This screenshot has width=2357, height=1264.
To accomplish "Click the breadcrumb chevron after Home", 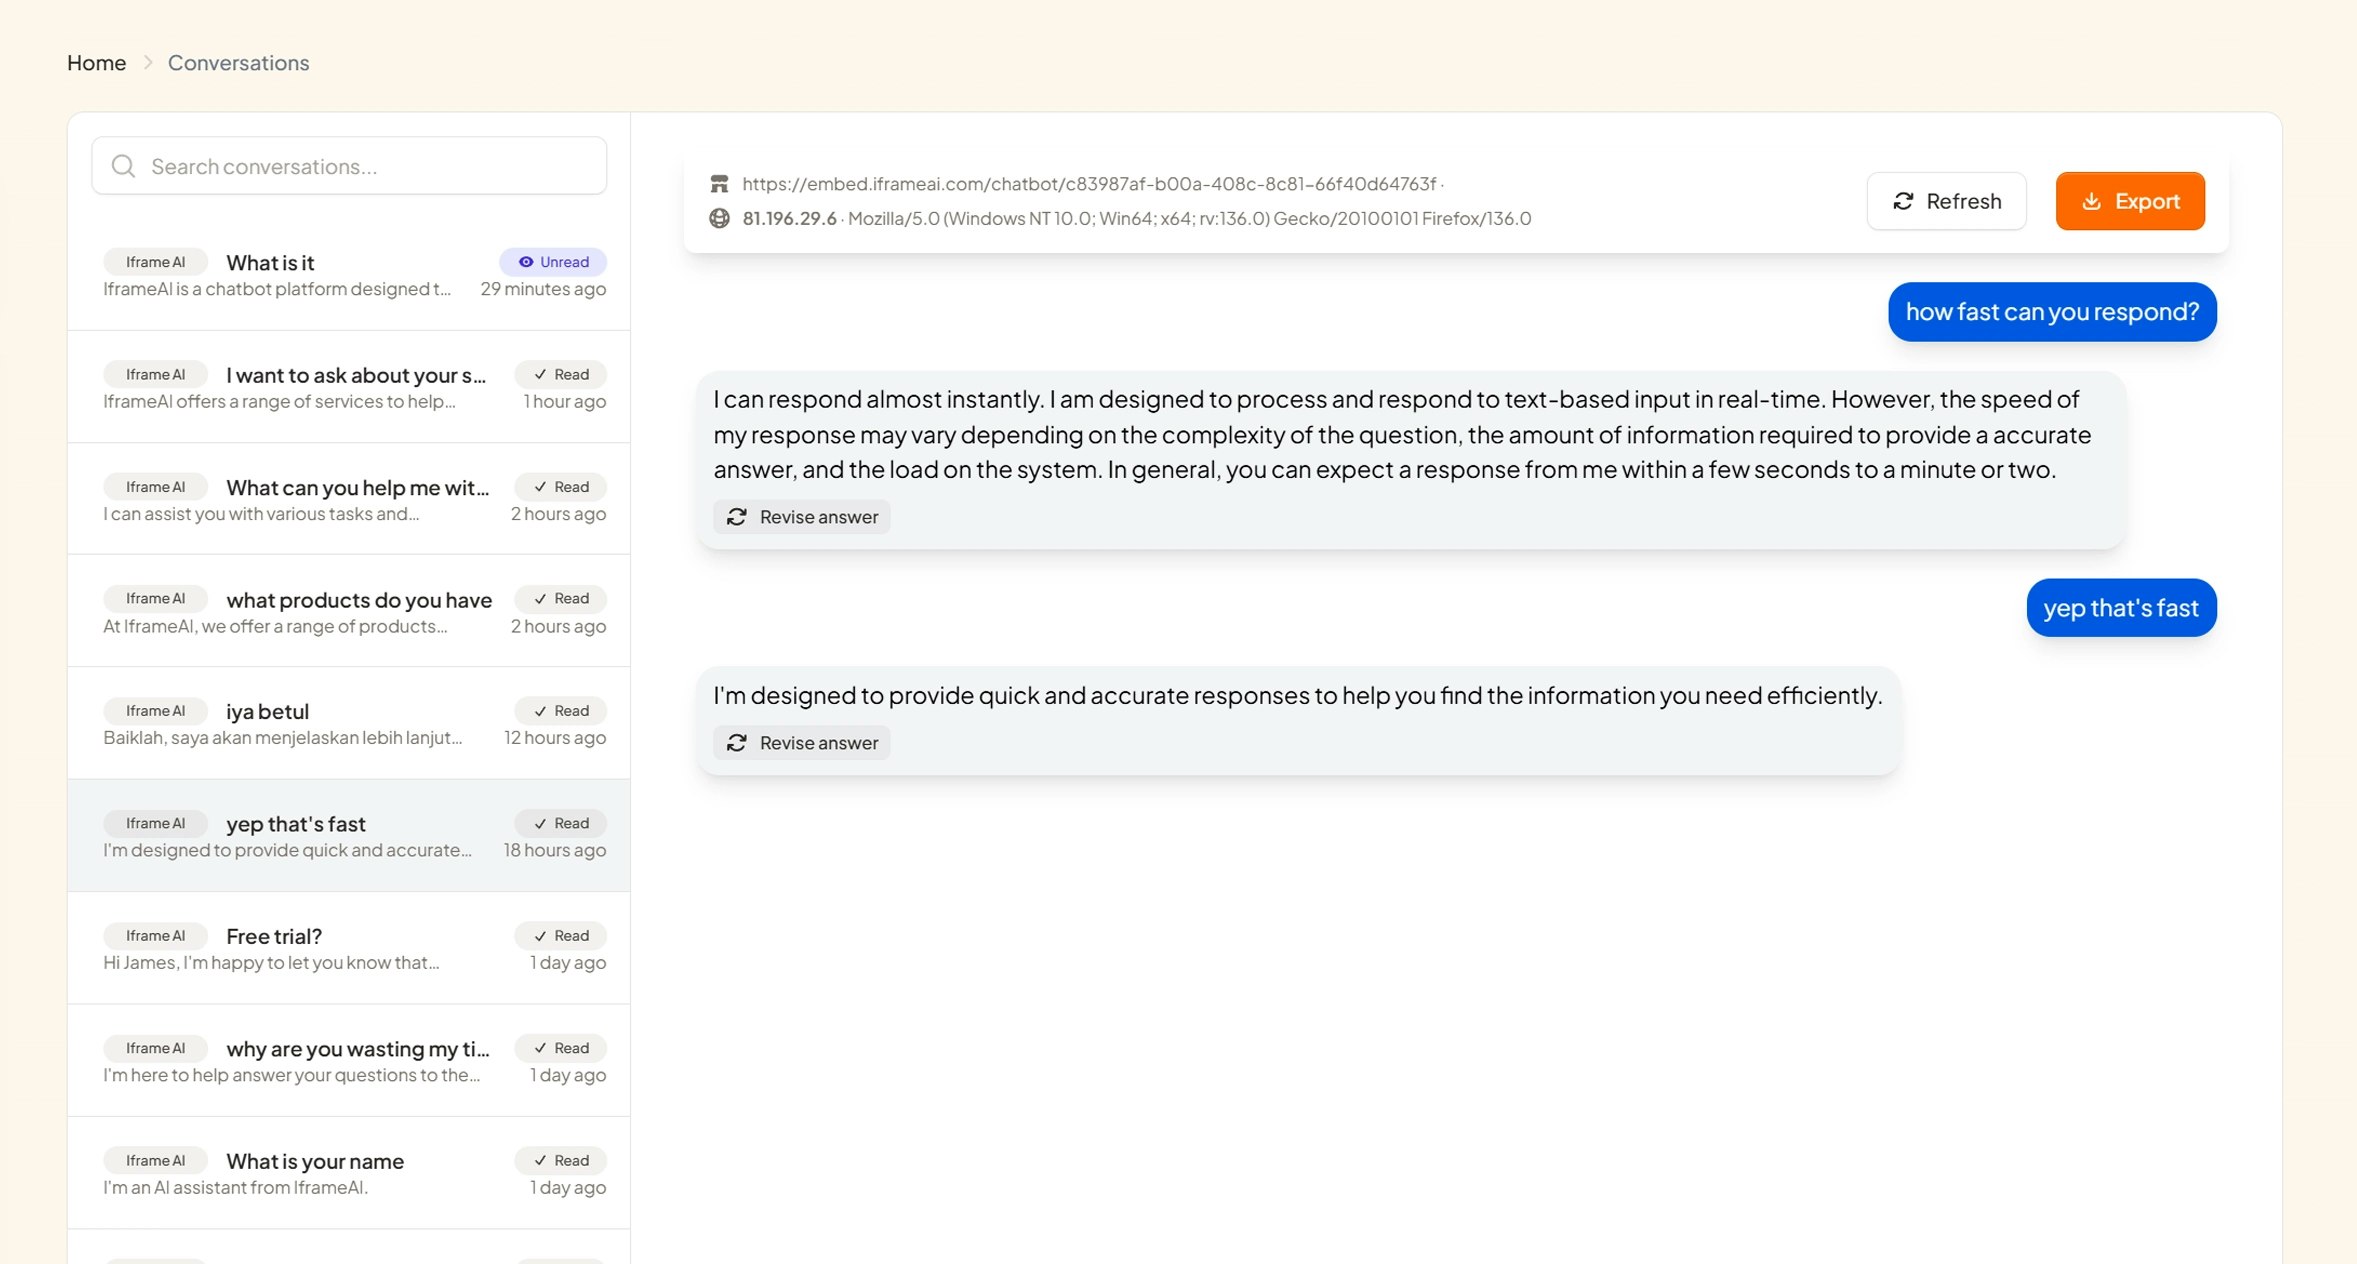I will coord(148,63).
